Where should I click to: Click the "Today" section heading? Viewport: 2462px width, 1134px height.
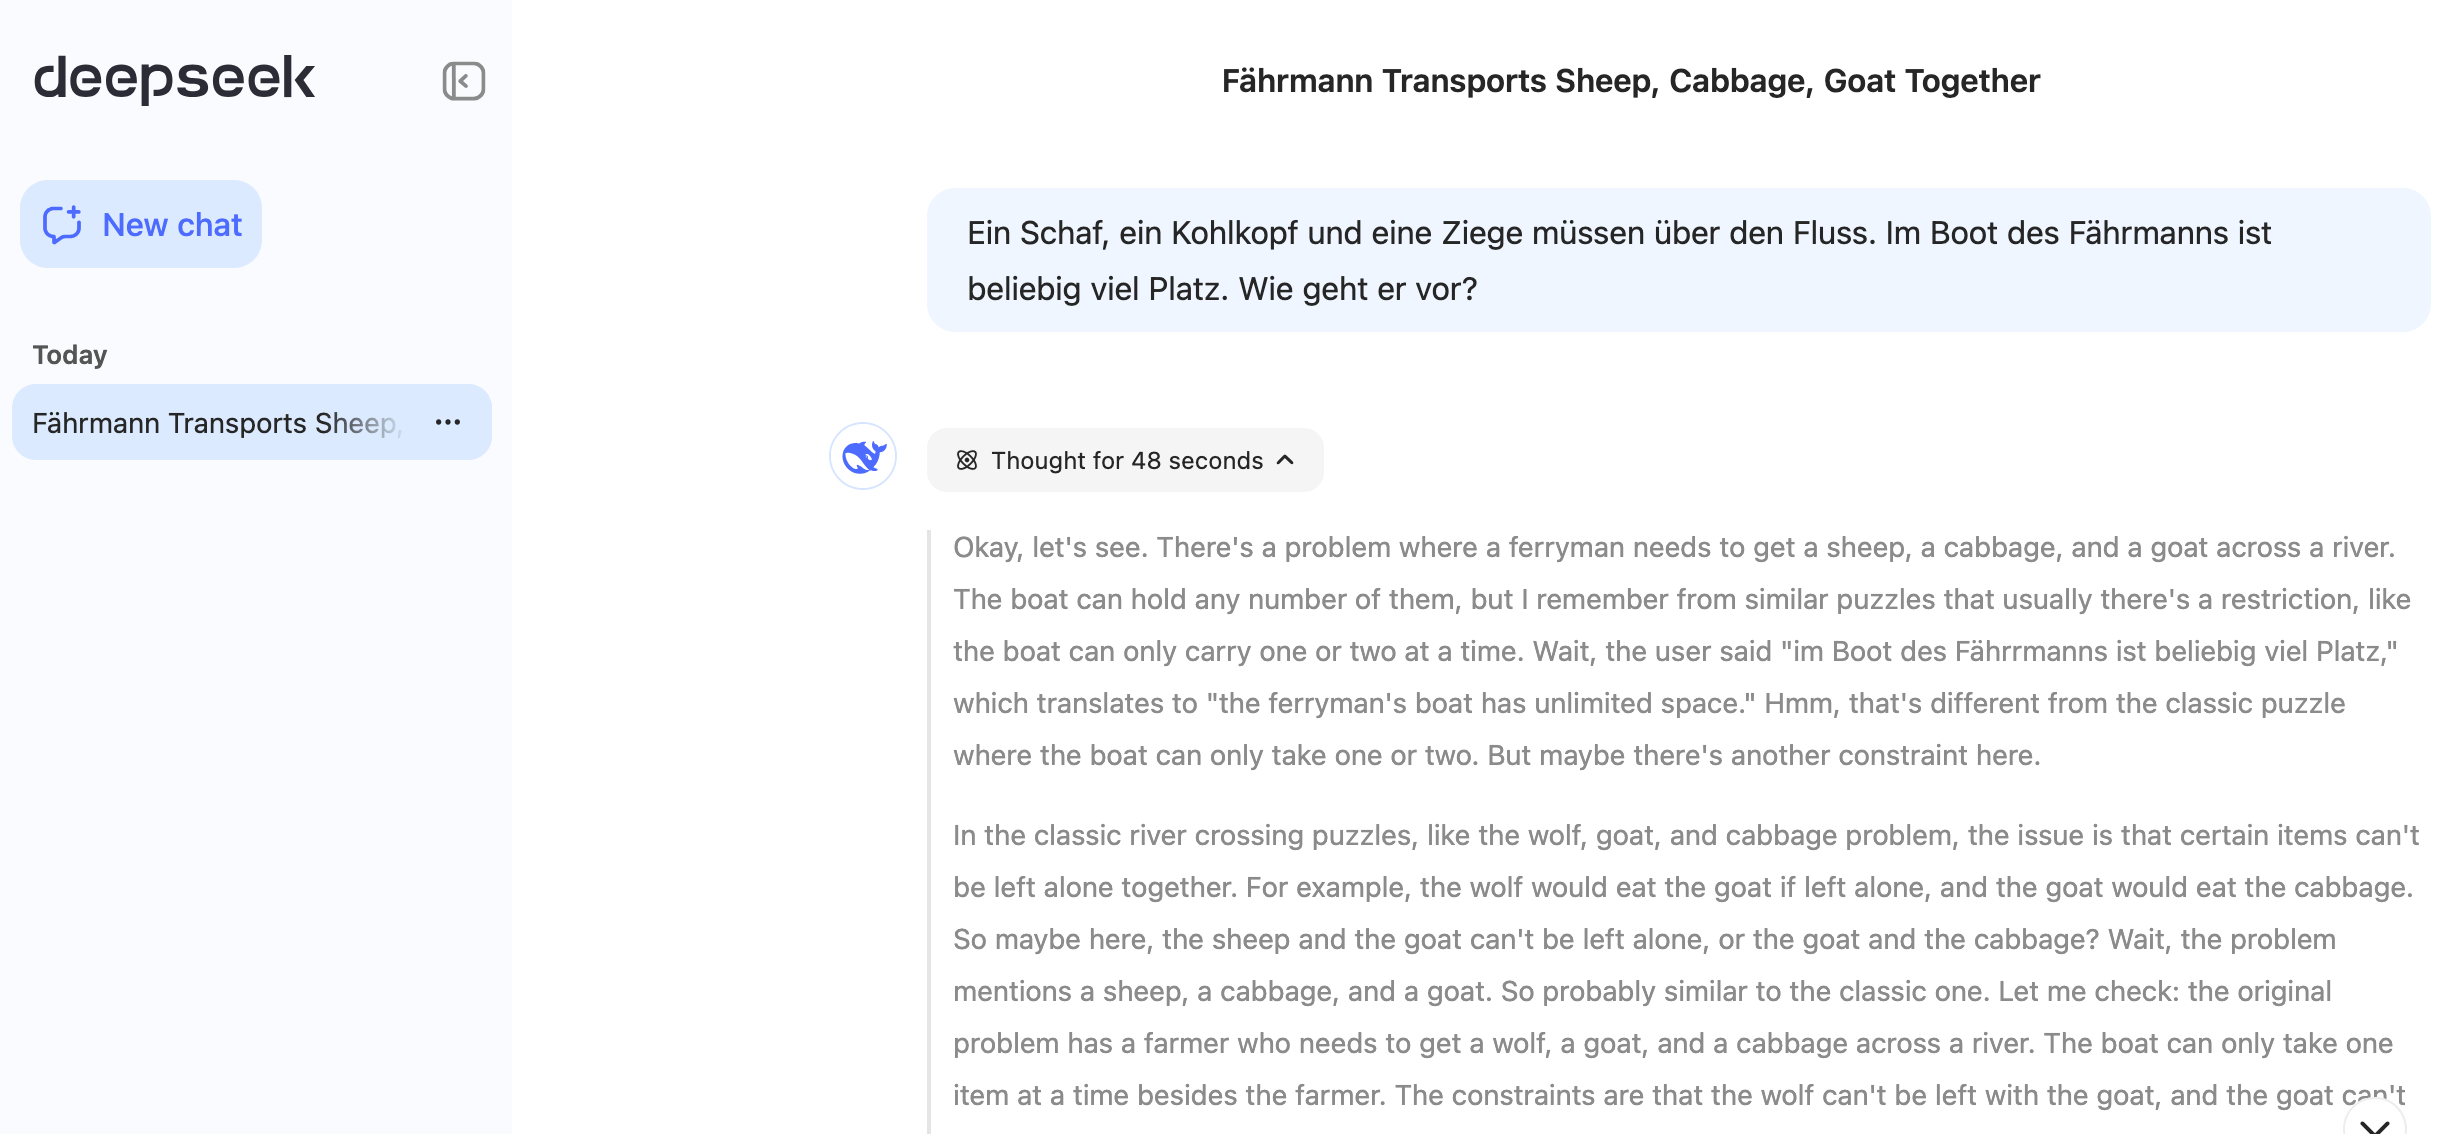70,355
